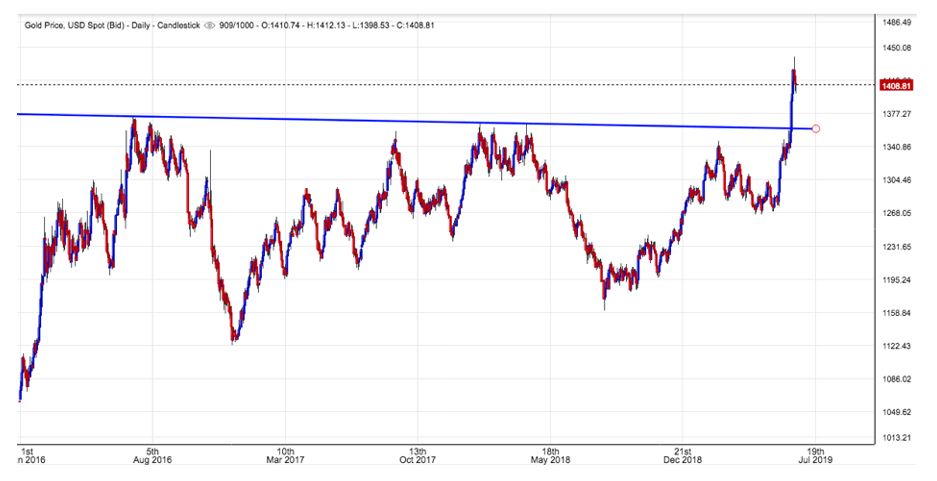Click the red 1408.81 current price tag
The image size is (937, 481).
click(893, 86)
